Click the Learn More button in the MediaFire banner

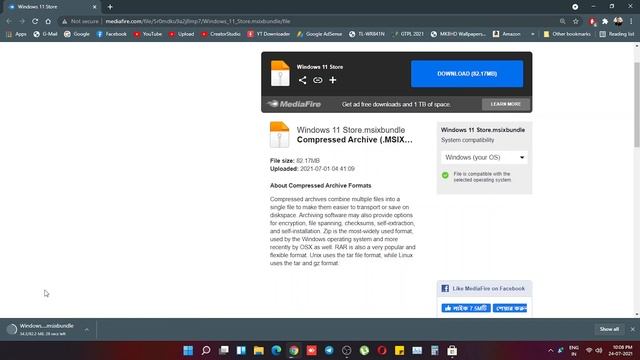click(506, 104)
